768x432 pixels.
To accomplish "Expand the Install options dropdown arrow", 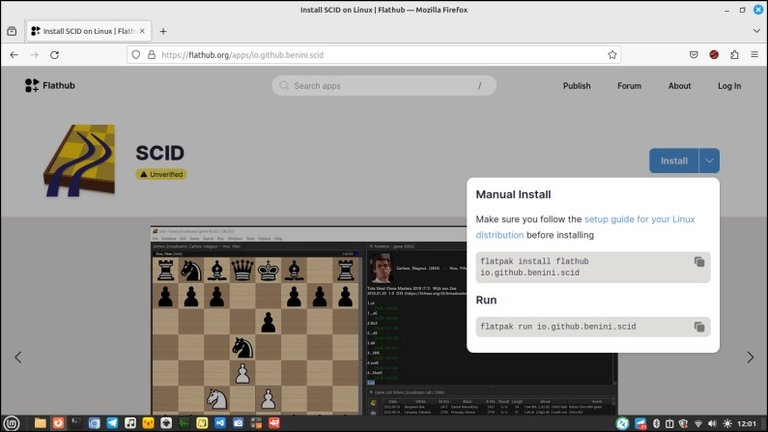I will (709, 161).
